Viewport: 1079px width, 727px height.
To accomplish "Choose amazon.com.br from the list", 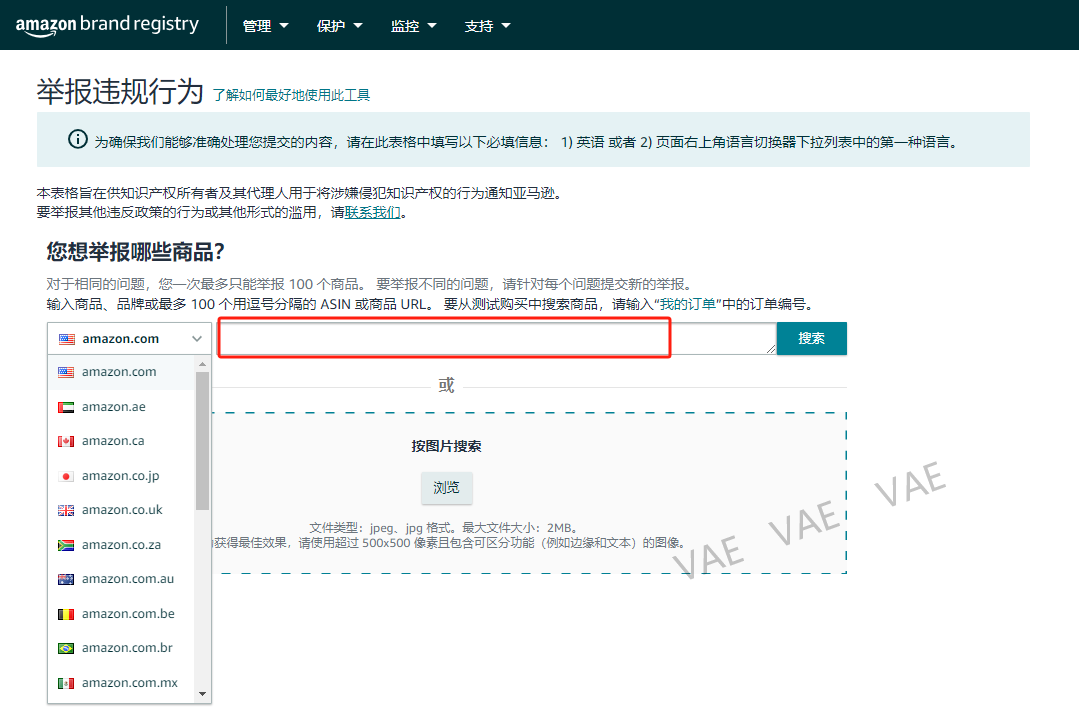I will pos(121,648).
